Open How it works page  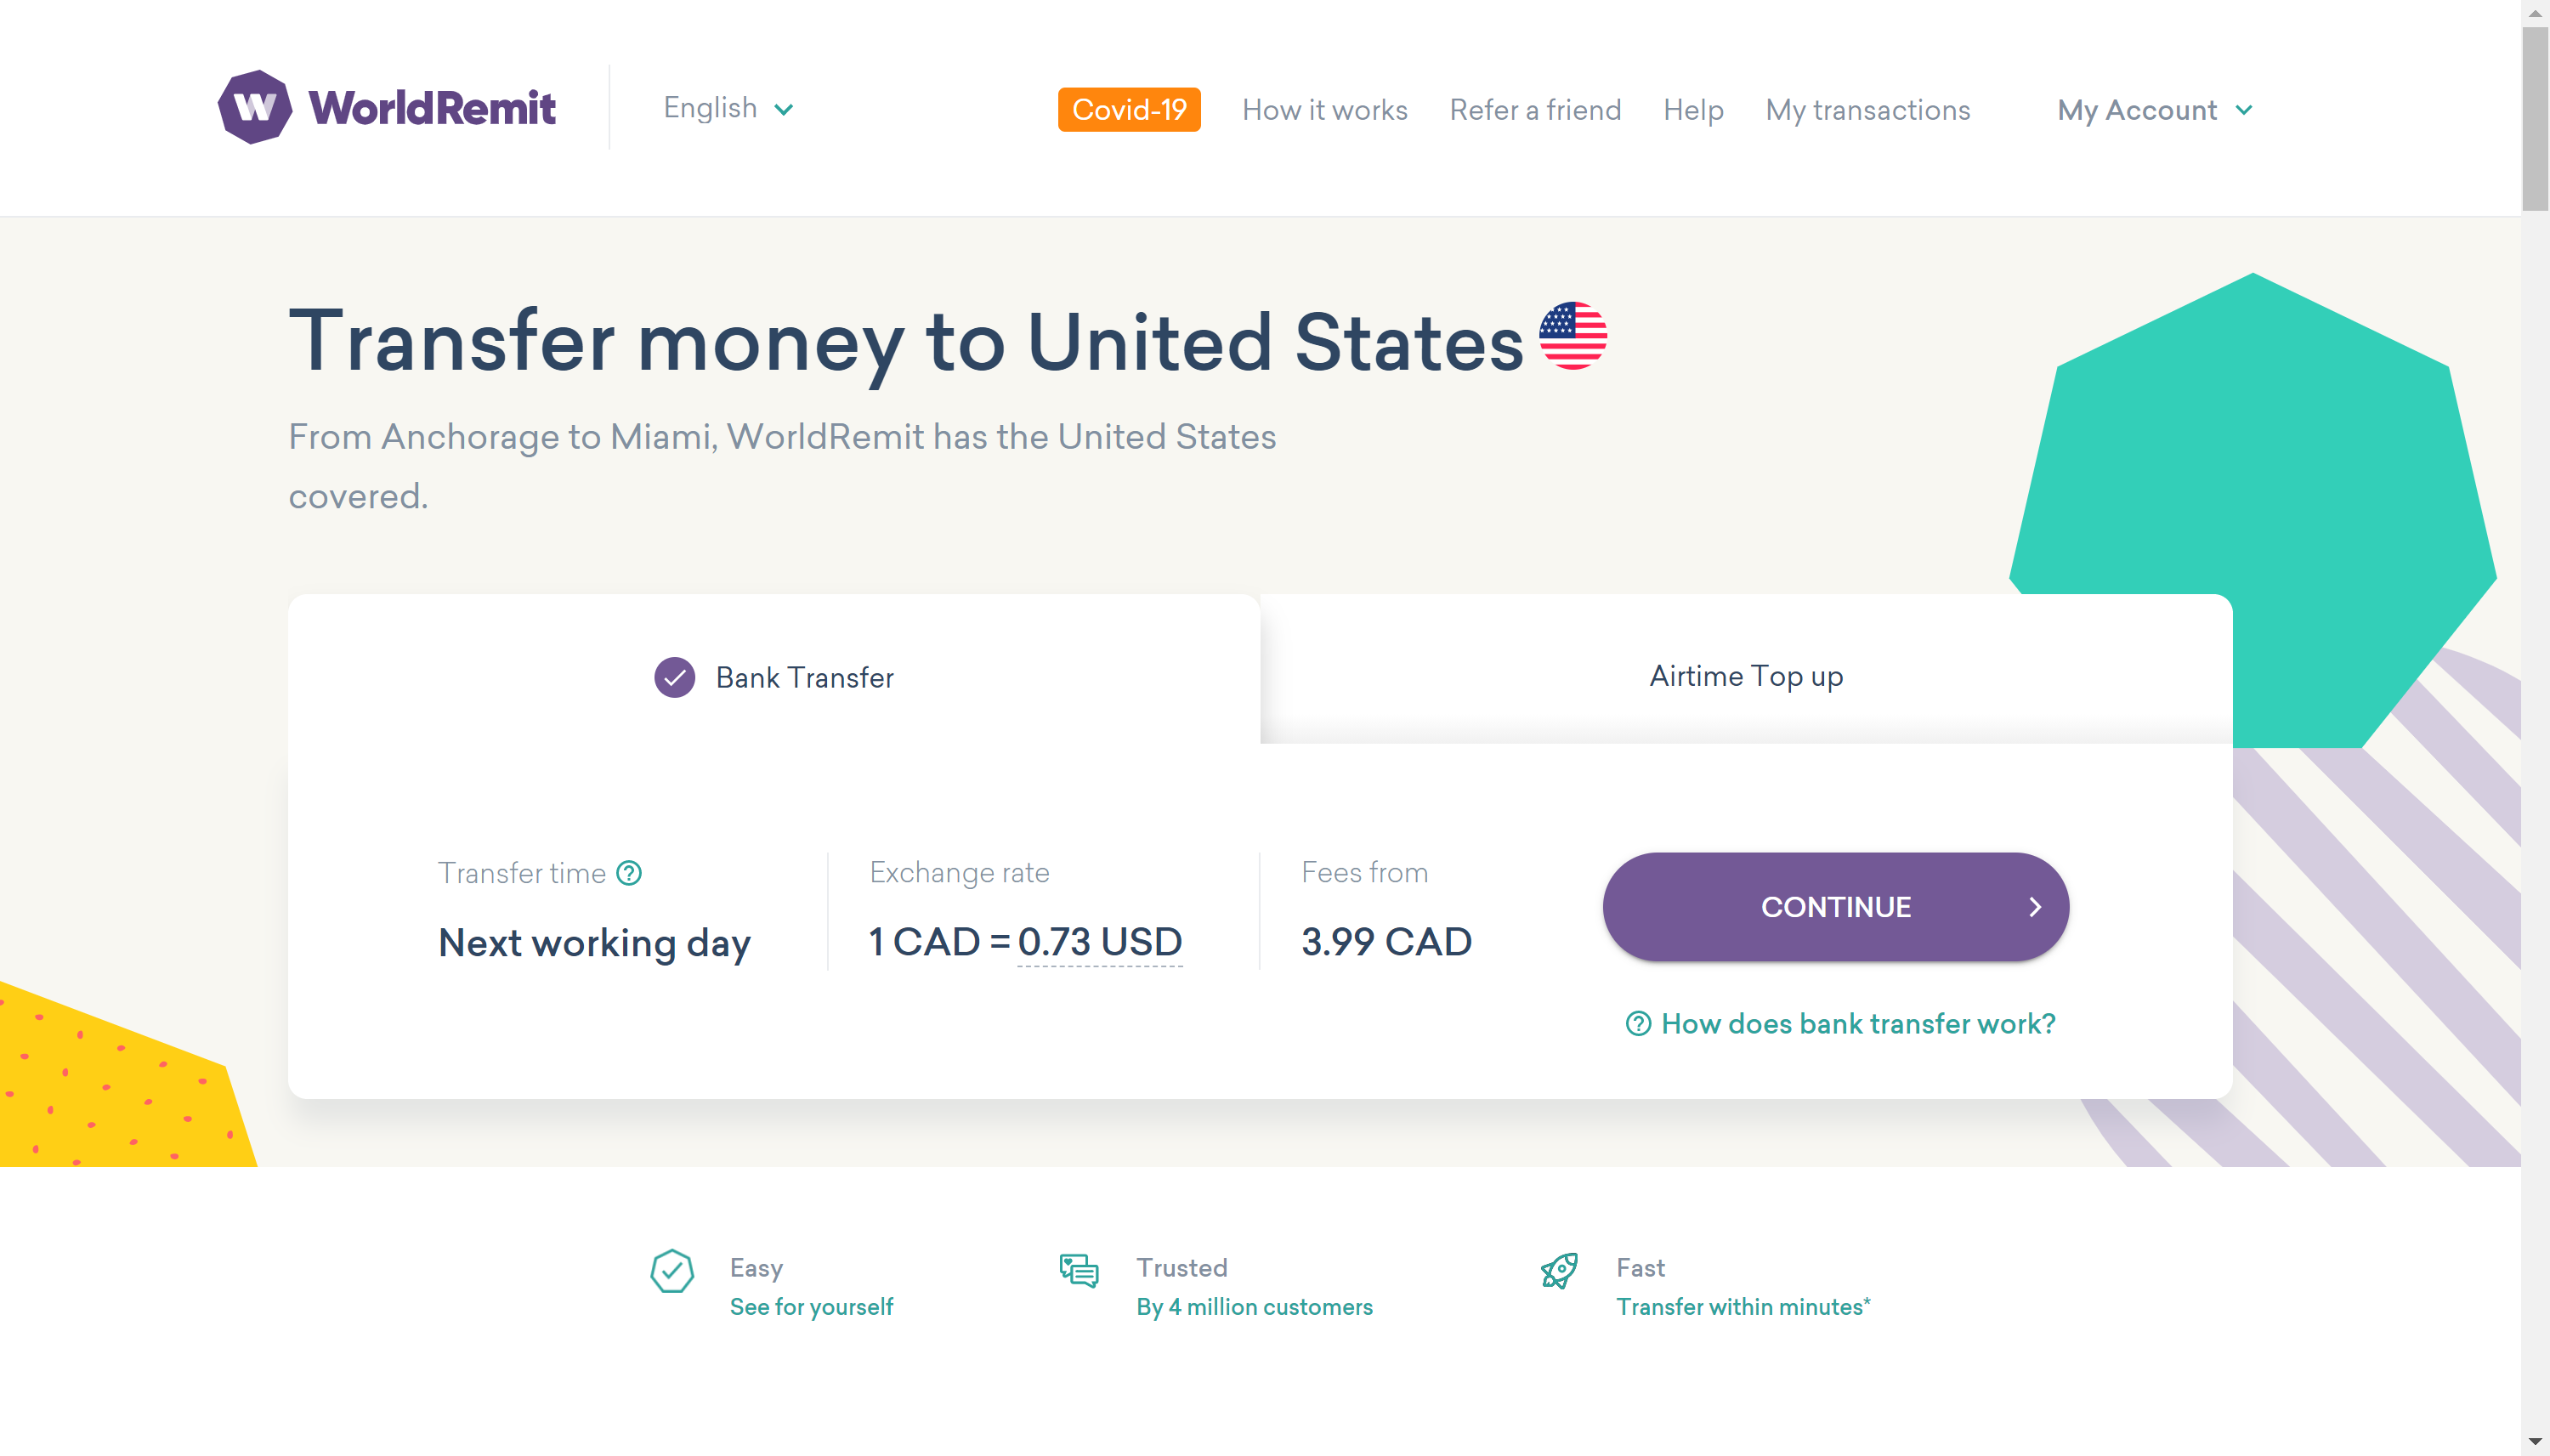point(1324,110)
